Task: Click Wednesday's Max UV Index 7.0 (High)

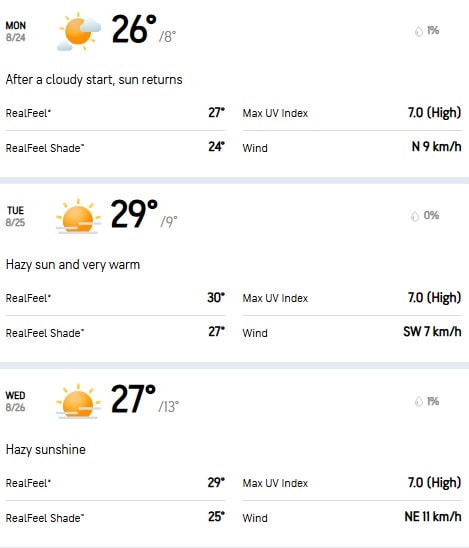Action: click(435, 483)
